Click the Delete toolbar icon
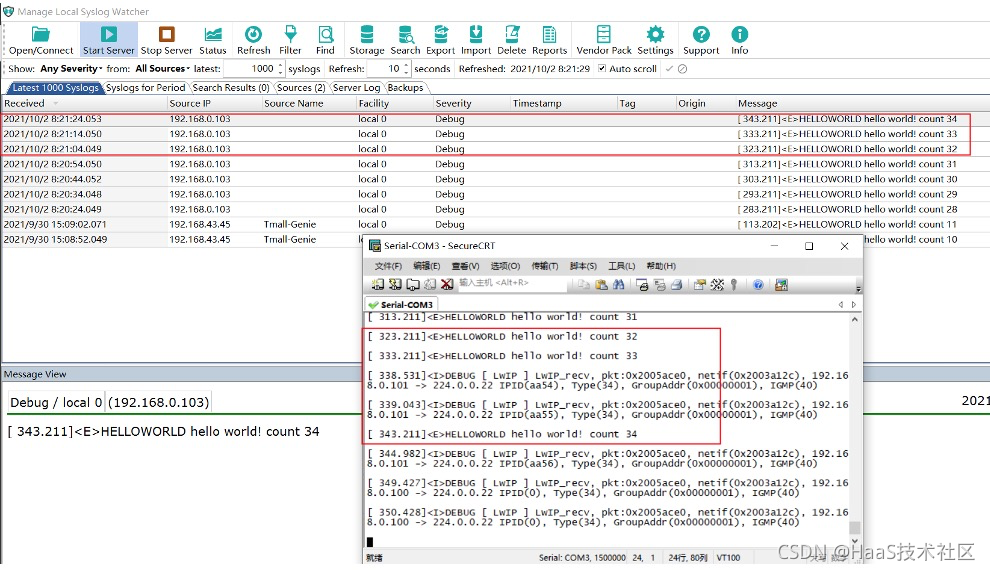Viewport: 990px width, 570px height. (x=511, y=40)
